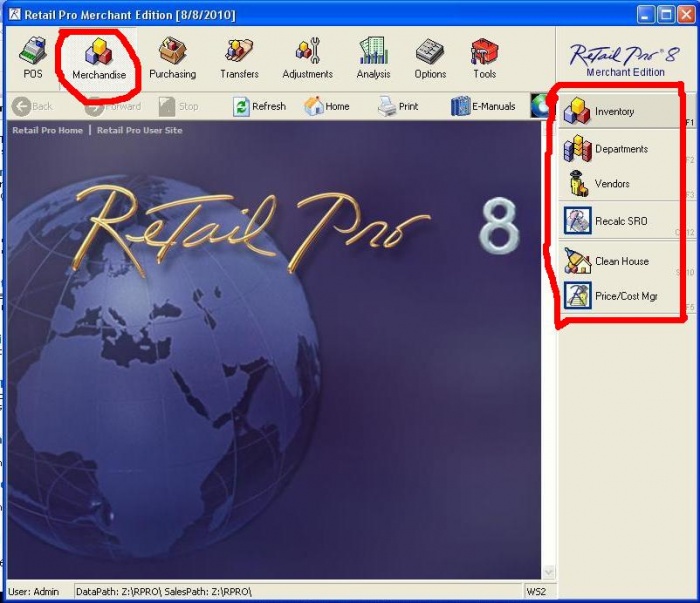This screenshot has height=603, width=700.
Task: Click the User: Admin status entry
Action: click(33, 592)
